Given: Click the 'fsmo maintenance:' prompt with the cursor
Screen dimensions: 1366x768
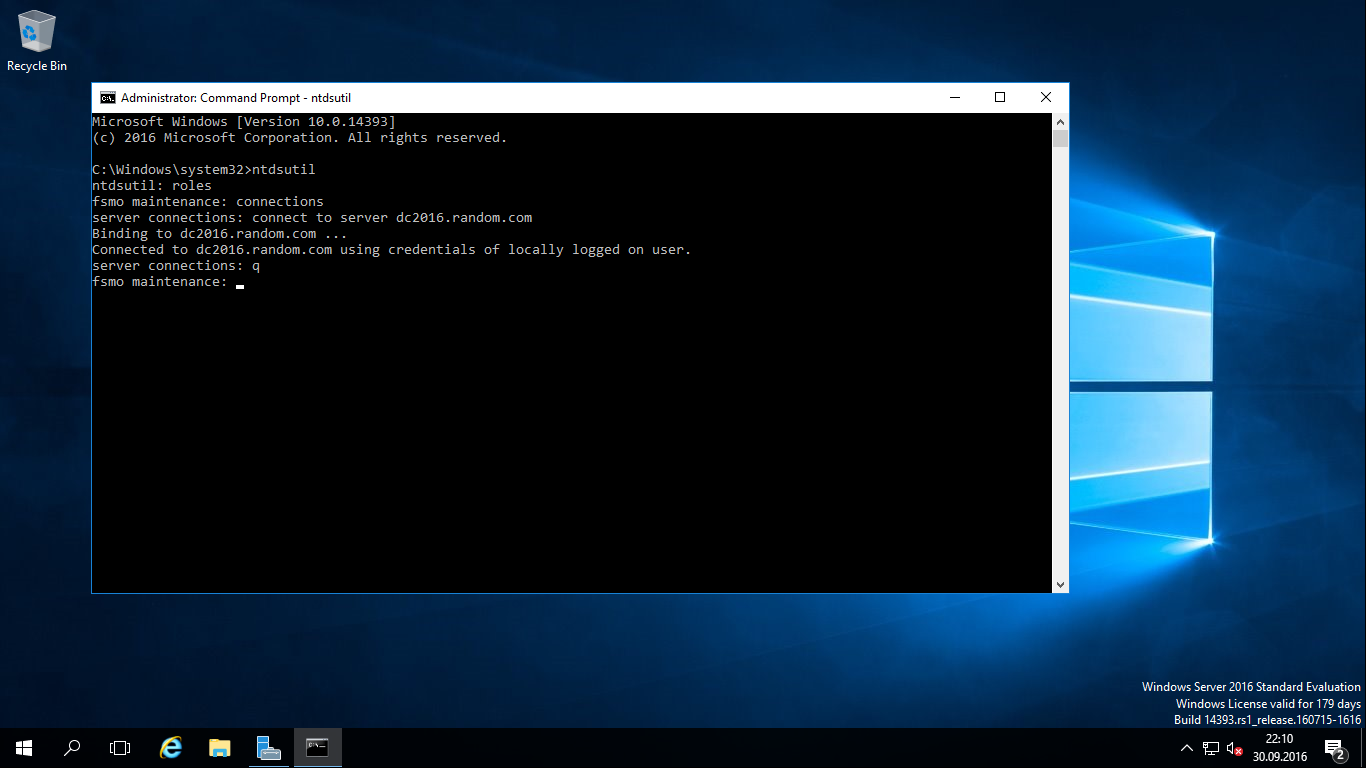Looking at the screenshot, I should 168,282.
